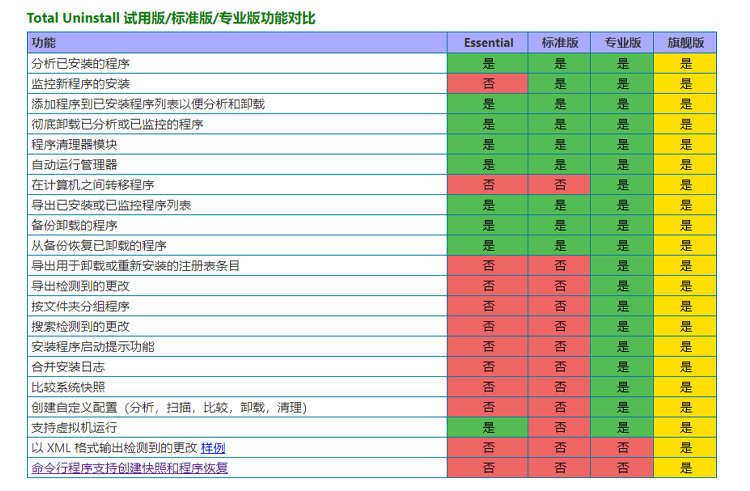Select row label 彻底卸载已分析或已监控的程序

[x=117, y=124]
